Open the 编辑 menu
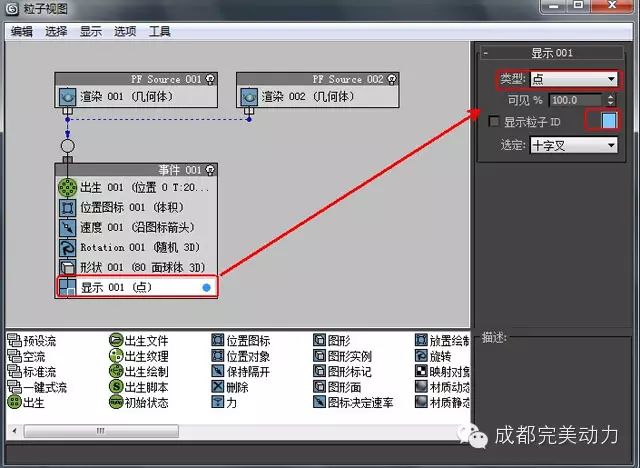Image resolution: width=640 pixels, height=468 pixels. click(22, 31)
